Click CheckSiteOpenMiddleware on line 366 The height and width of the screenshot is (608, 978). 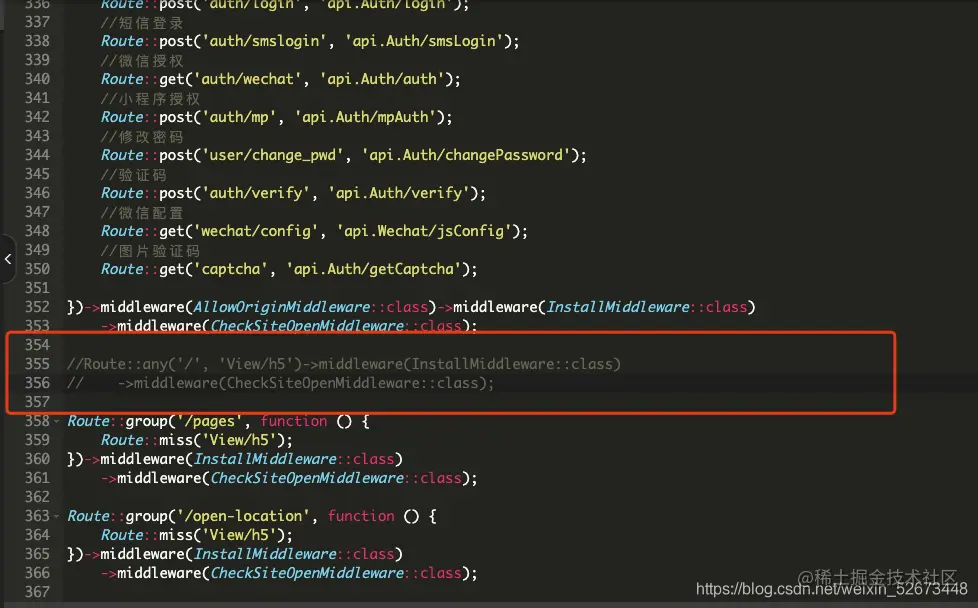click(x=307, y=573)
